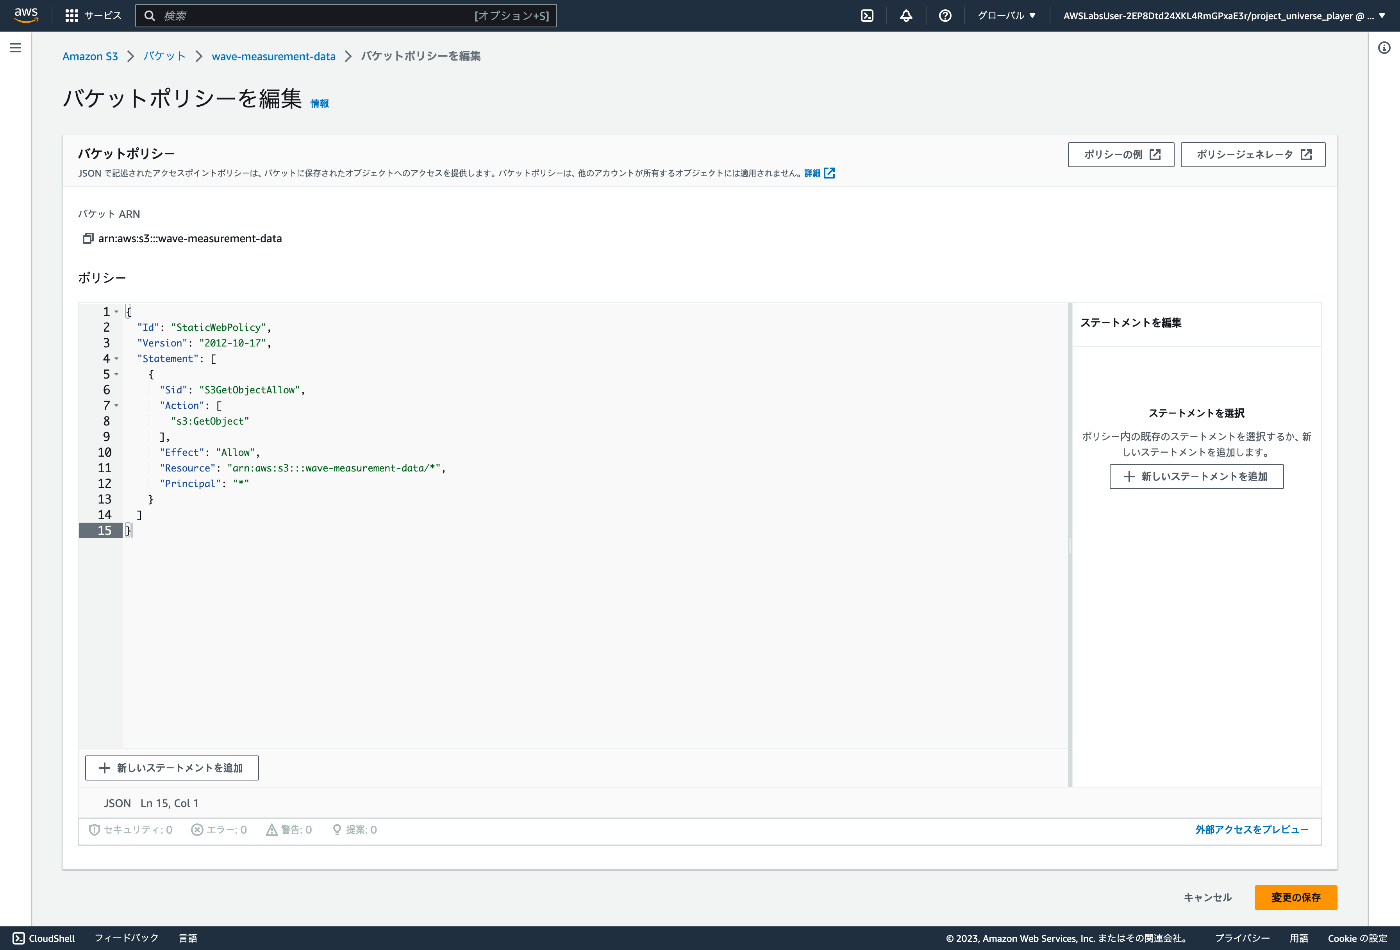1400x950 pixels.
Task: Click サービス label in top navigation
Action: tap(103, 16)
